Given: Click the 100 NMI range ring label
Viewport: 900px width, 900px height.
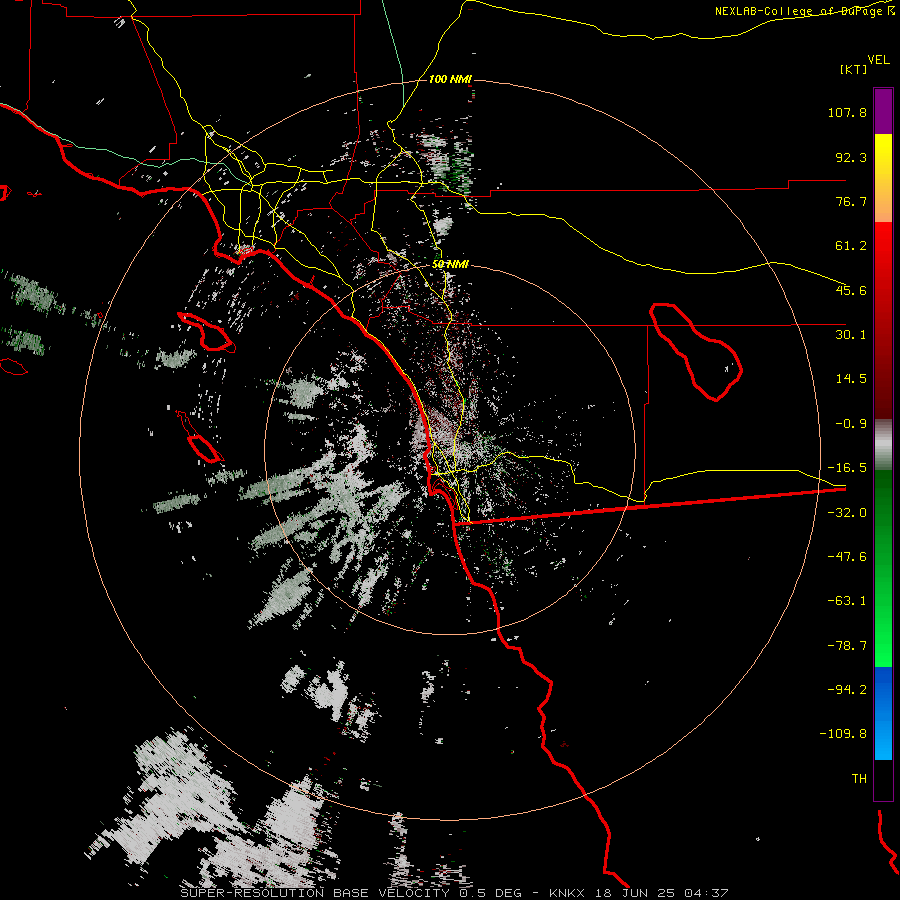Looking at the screenshot, I should coord(450,79).
